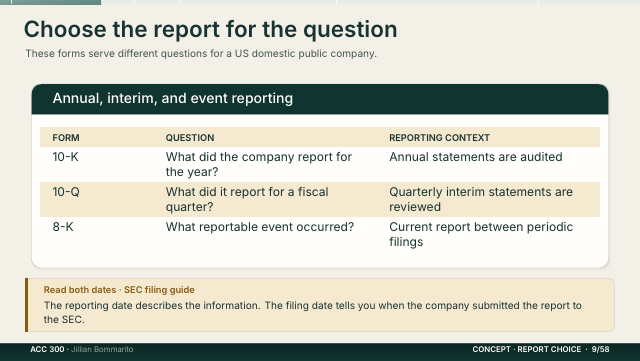Click 'Quarterly interim statements are reviewed' cell
Image resolution: width=640 pixels, height=361 pixels.
tap(481, 199)
